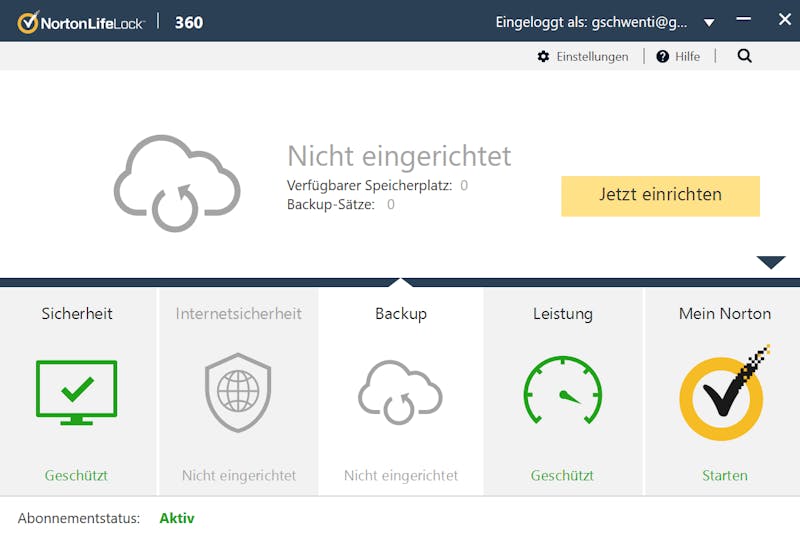Click the NortonLifeLock logo

point(82,22)
